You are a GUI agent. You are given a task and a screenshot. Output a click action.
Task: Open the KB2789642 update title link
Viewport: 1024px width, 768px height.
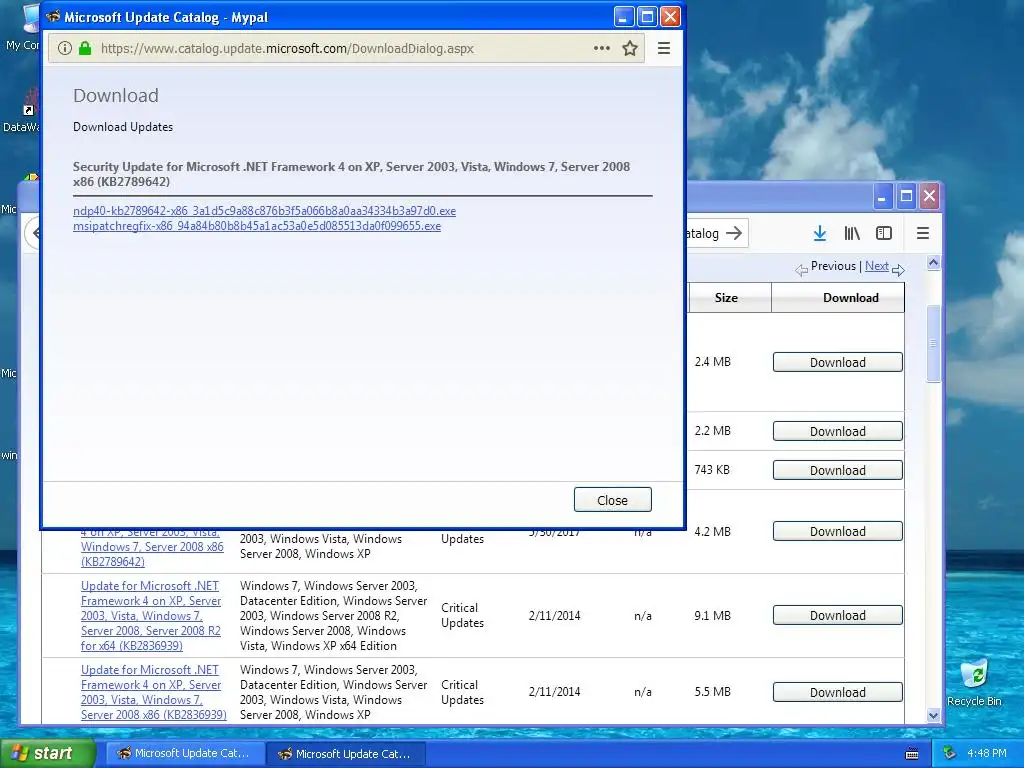click(x=152, y=547)
